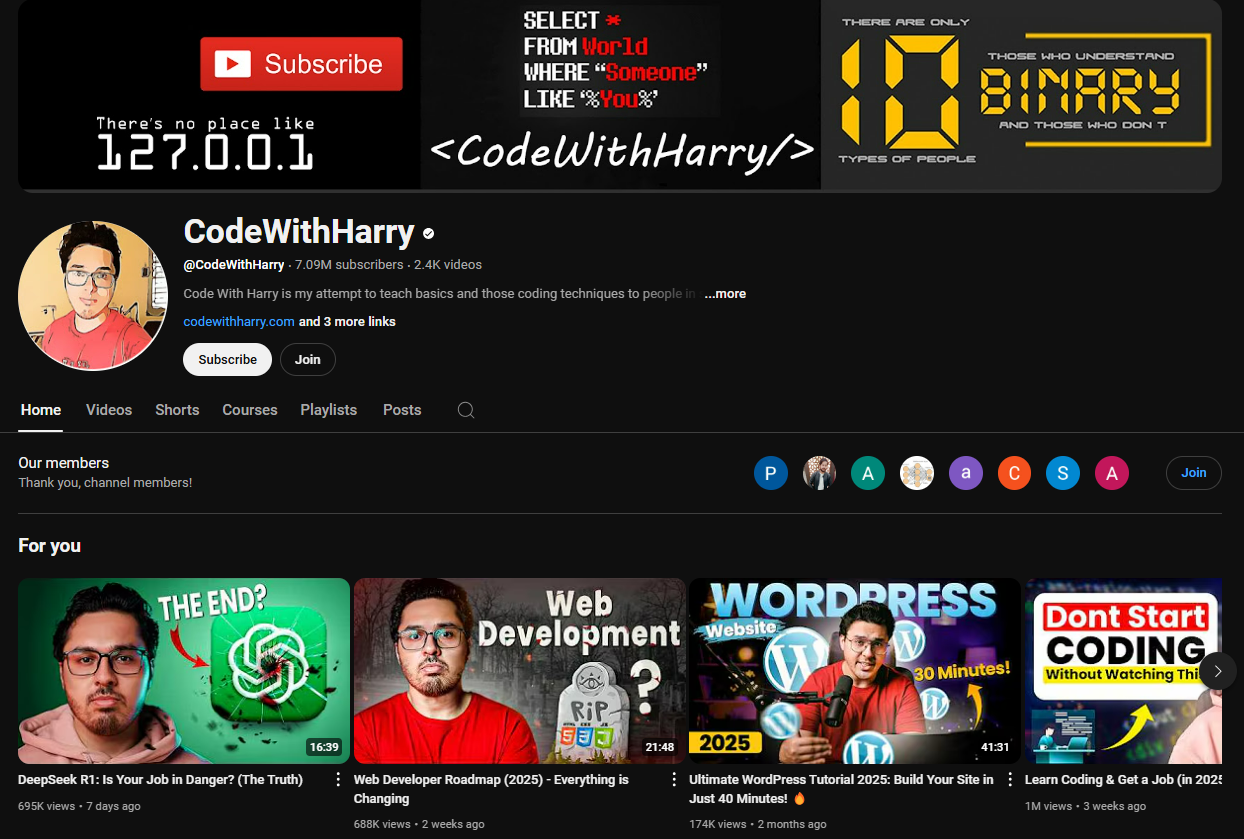Click the 'Our members' heading

(64, 463)
